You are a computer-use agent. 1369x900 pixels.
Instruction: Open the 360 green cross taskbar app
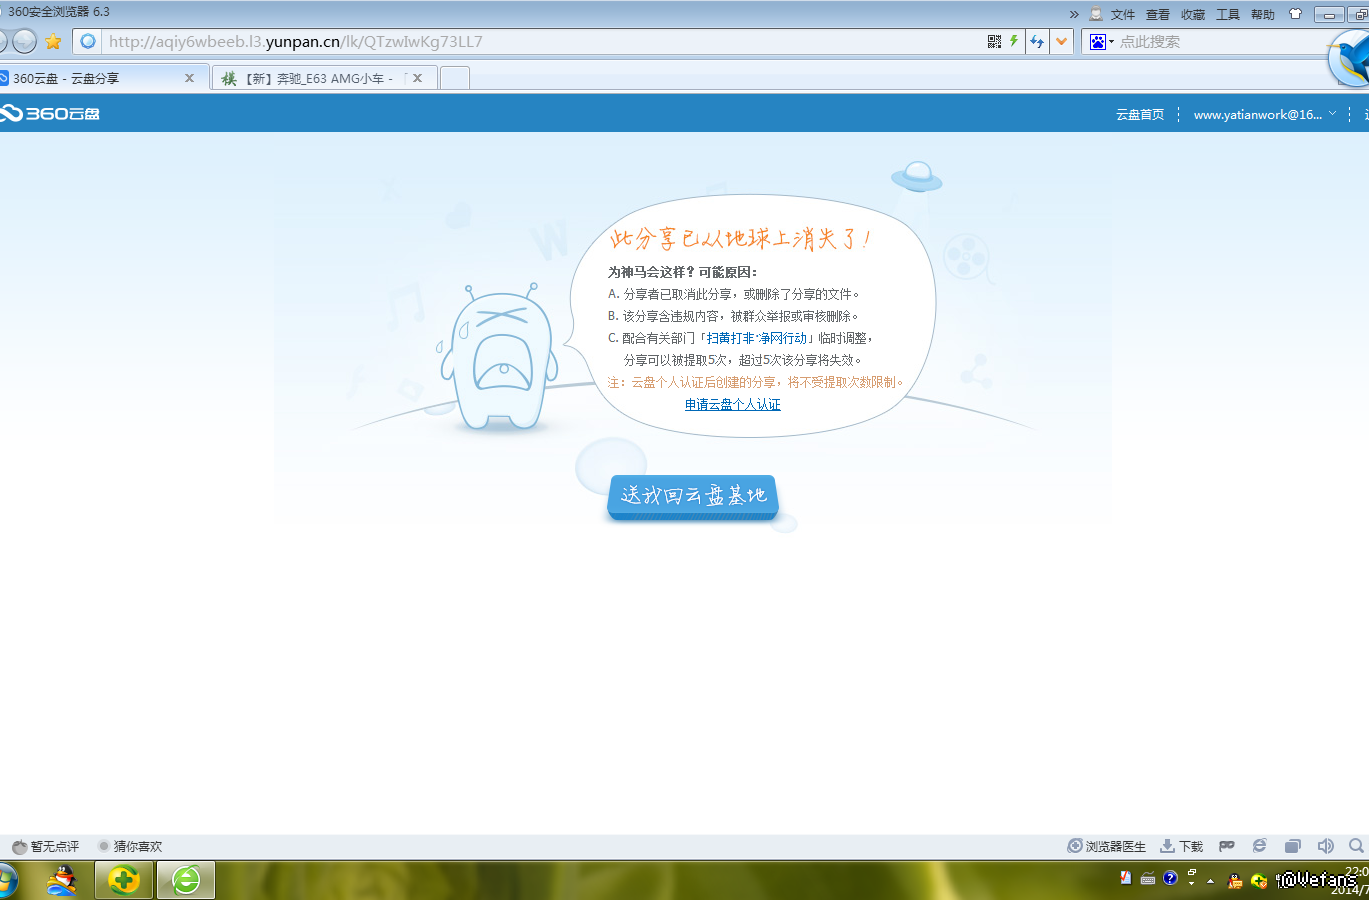(123, 881)
